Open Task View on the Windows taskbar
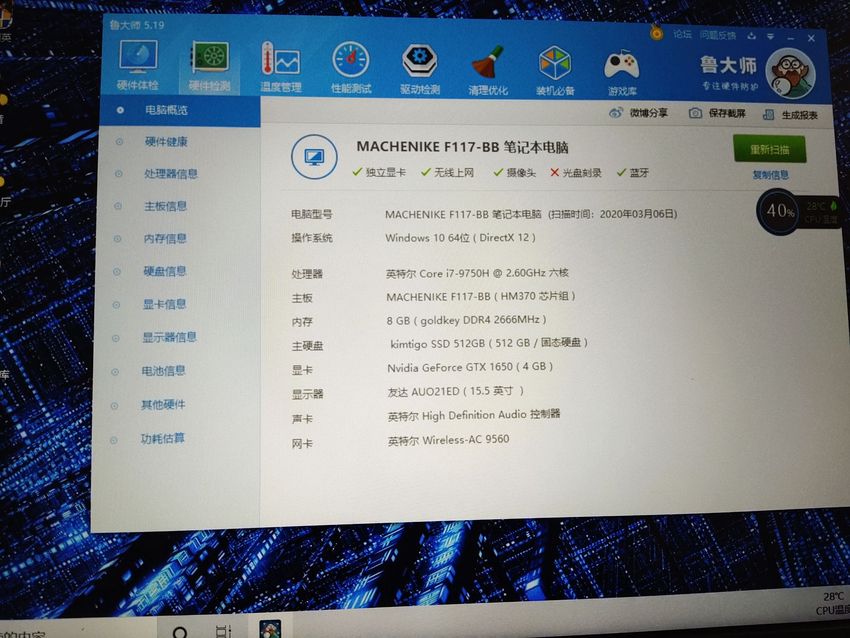Image resolution: width=850 pixels, height=638 pixels. [x=223, y=630]
